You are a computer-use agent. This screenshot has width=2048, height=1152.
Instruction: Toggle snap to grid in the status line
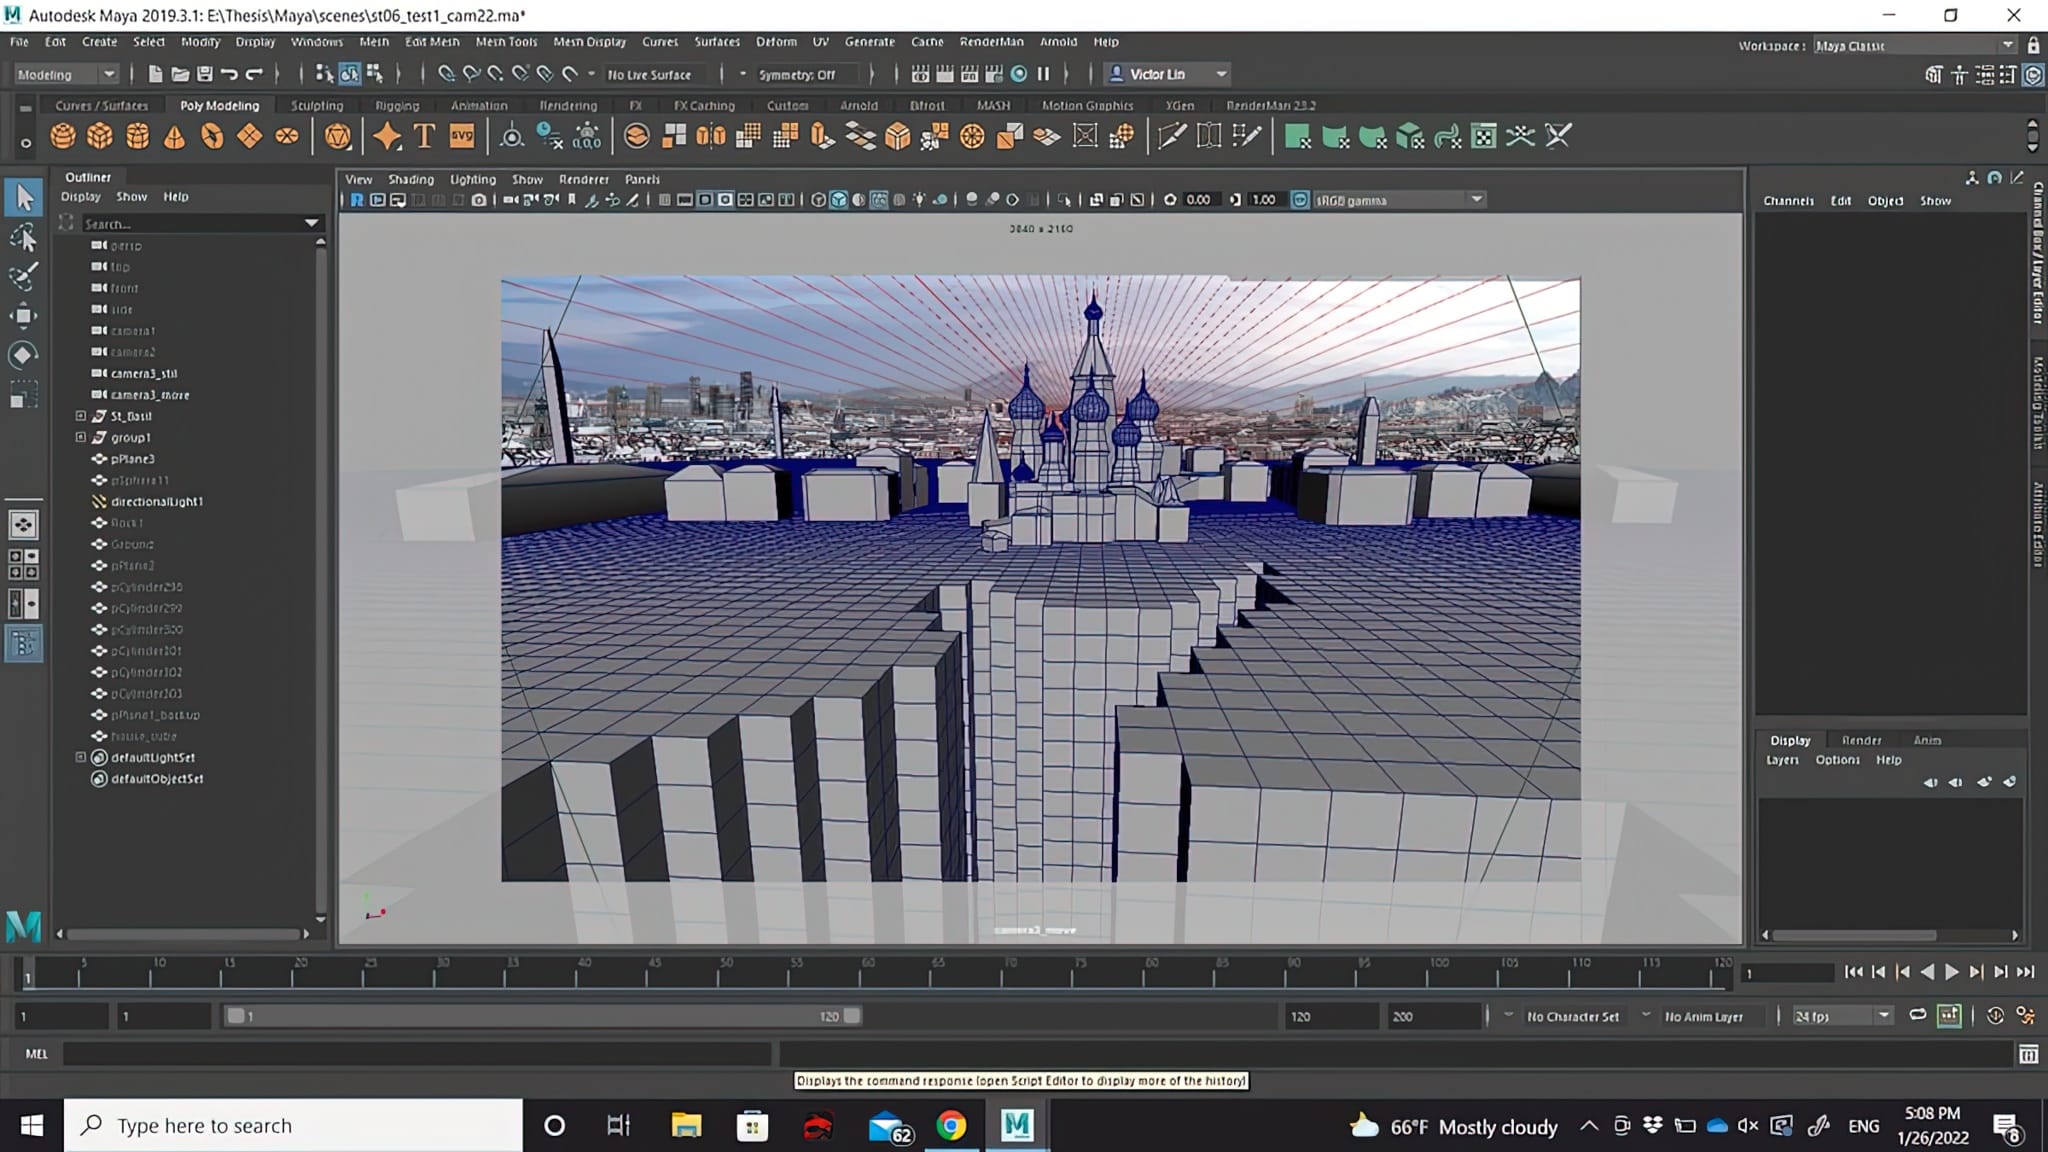446,74
